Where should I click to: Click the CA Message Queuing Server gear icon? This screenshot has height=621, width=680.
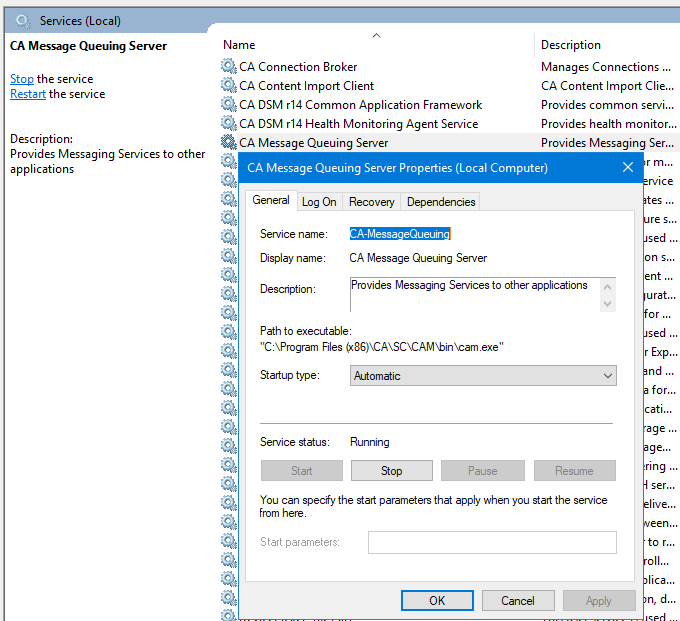coord(228,143)
